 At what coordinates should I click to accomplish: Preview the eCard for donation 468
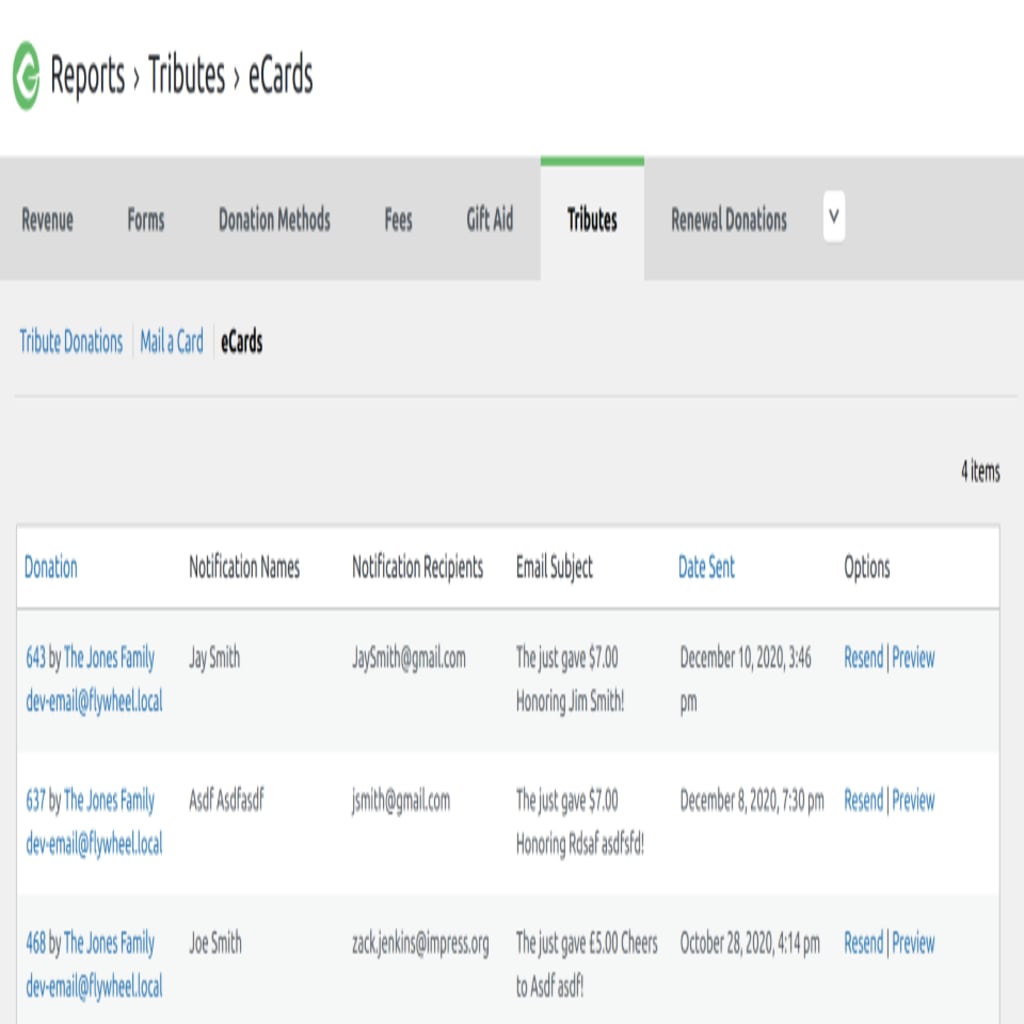pos(913,943)
